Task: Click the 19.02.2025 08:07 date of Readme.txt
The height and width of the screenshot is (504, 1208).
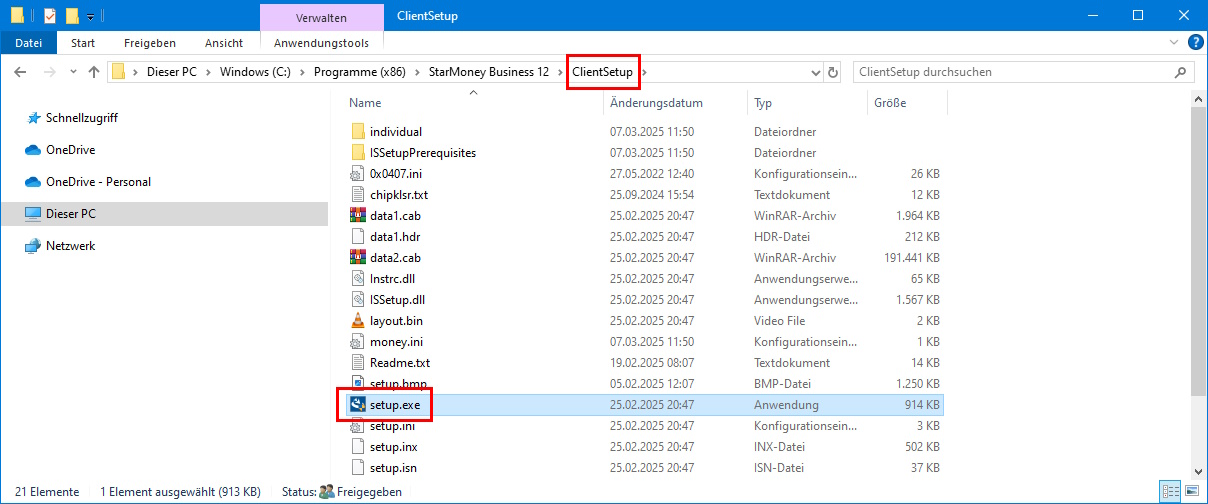Action: 652,363
